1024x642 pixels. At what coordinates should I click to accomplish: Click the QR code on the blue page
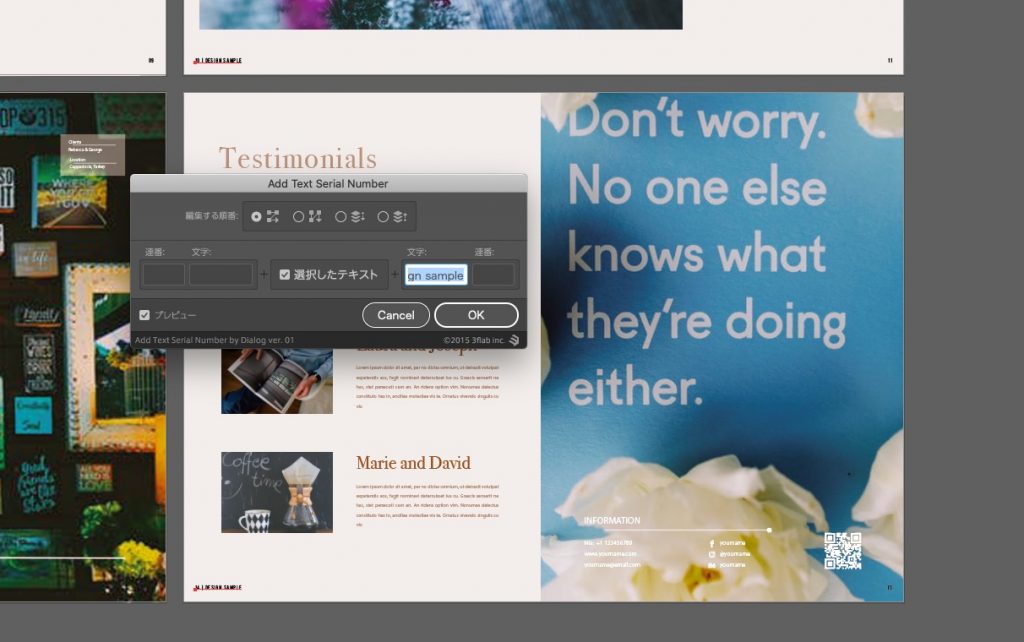point(842,551)
